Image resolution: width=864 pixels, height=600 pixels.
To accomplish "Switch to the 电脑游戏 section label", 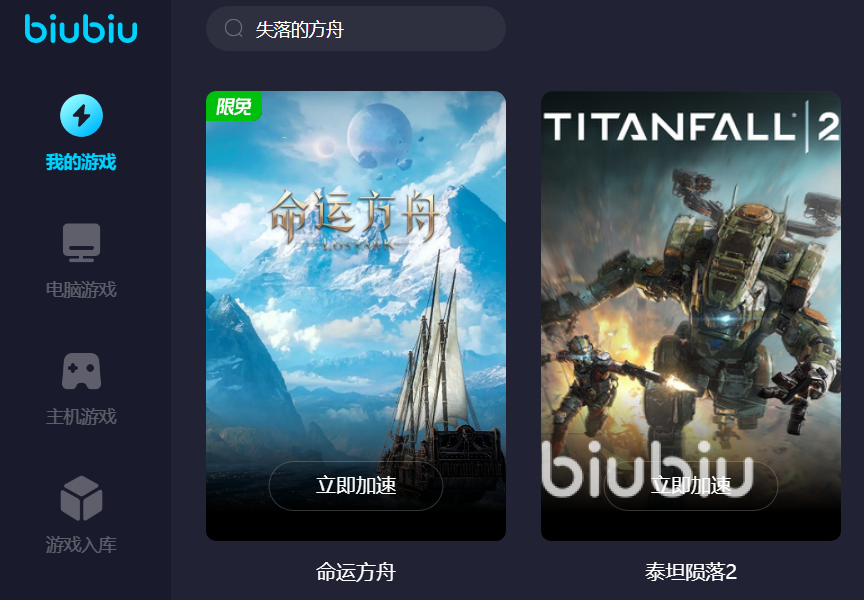I will [81, 289].
